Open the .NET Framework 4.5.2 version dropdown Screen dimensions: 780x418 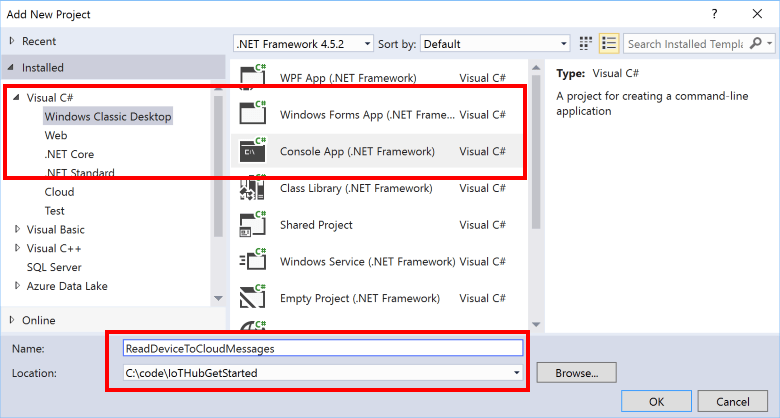(303, 44)
